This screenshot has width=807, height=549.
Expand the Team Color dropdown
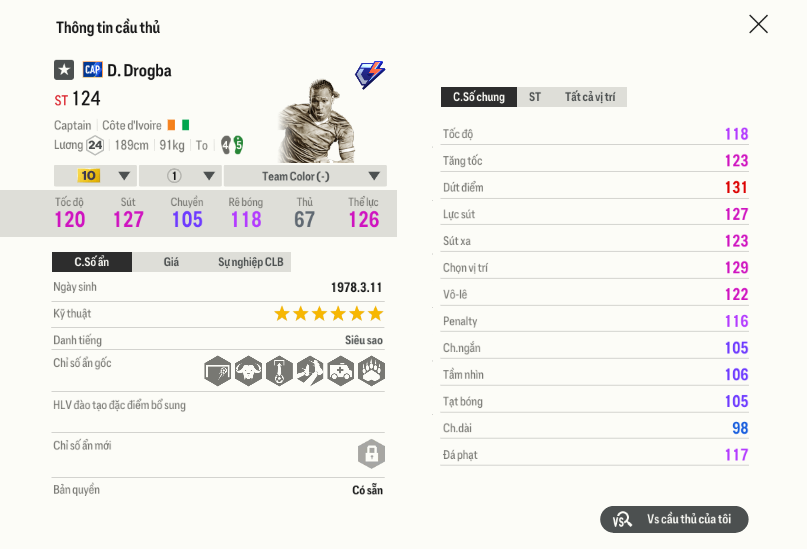tap(305, 176)
